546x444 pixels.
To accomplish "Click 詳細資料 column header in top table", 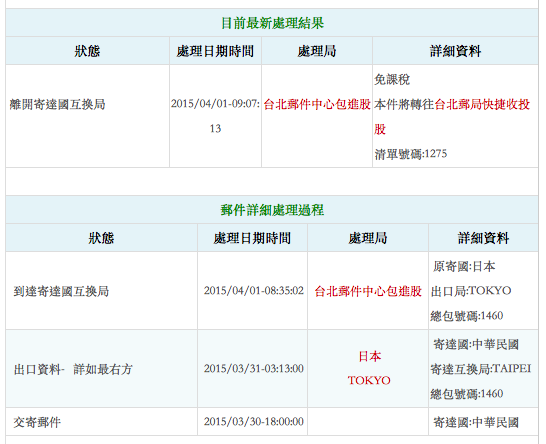I will 455,51.
